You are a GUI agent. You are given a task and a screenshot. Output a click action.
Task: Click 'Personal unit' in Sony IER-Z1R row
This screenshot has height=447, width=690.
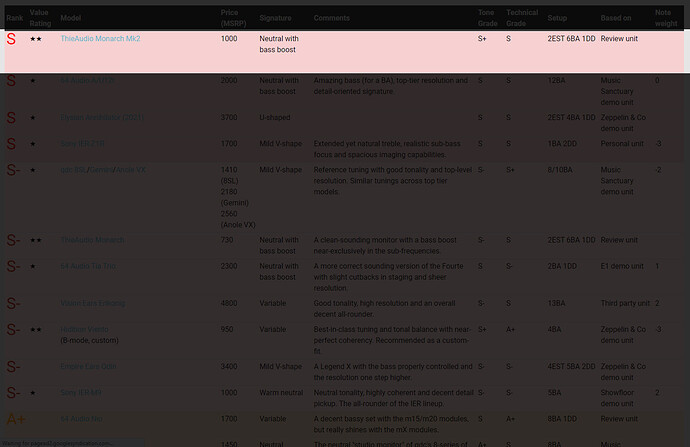tap(622, 144)
